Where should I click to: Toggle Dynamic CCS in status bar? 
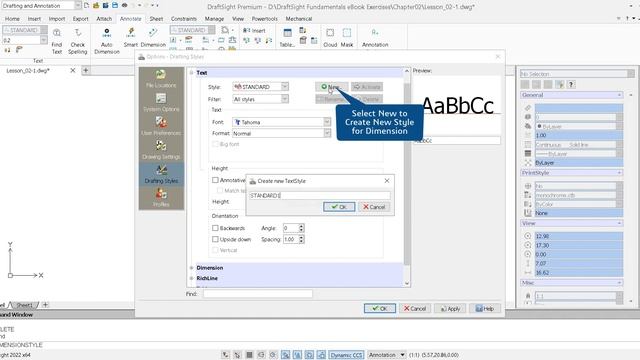click(346, 355)
